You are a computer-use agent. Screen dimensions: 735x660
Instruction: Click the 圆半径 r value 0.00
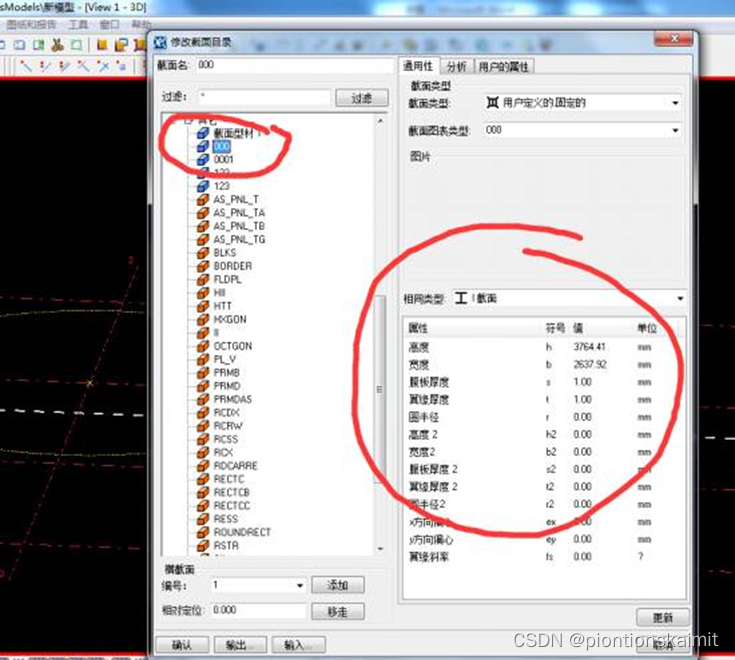(x=583, y=417)
